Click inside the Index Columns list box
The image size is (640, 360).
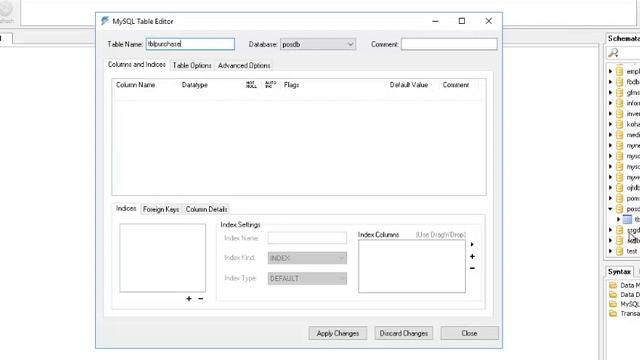point(412,266)
